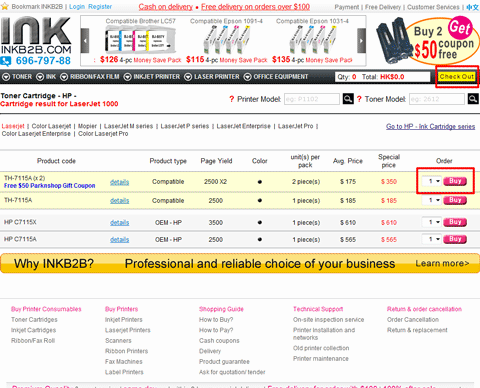Select Color Laserjet Pro series filter
The image size is (480, 388).
103,134
